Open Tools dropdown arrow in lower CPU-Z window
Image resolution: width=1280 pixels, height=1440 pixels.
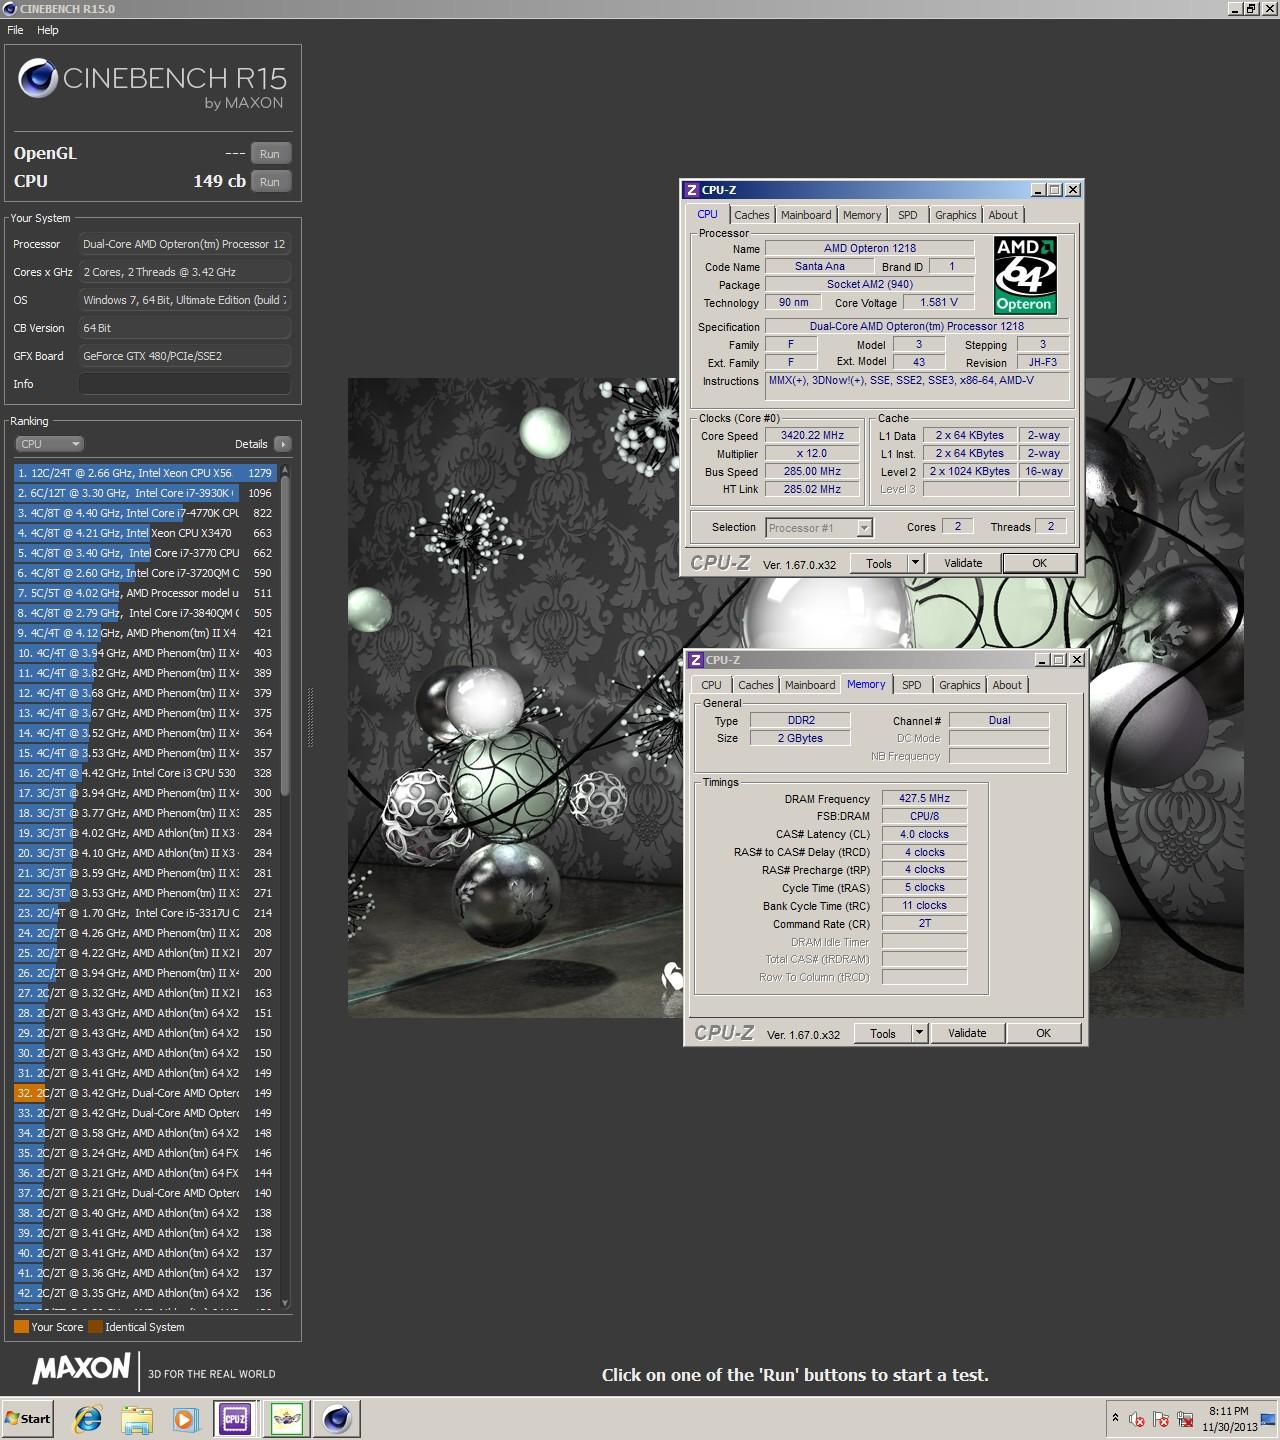tap(919, 1034)
